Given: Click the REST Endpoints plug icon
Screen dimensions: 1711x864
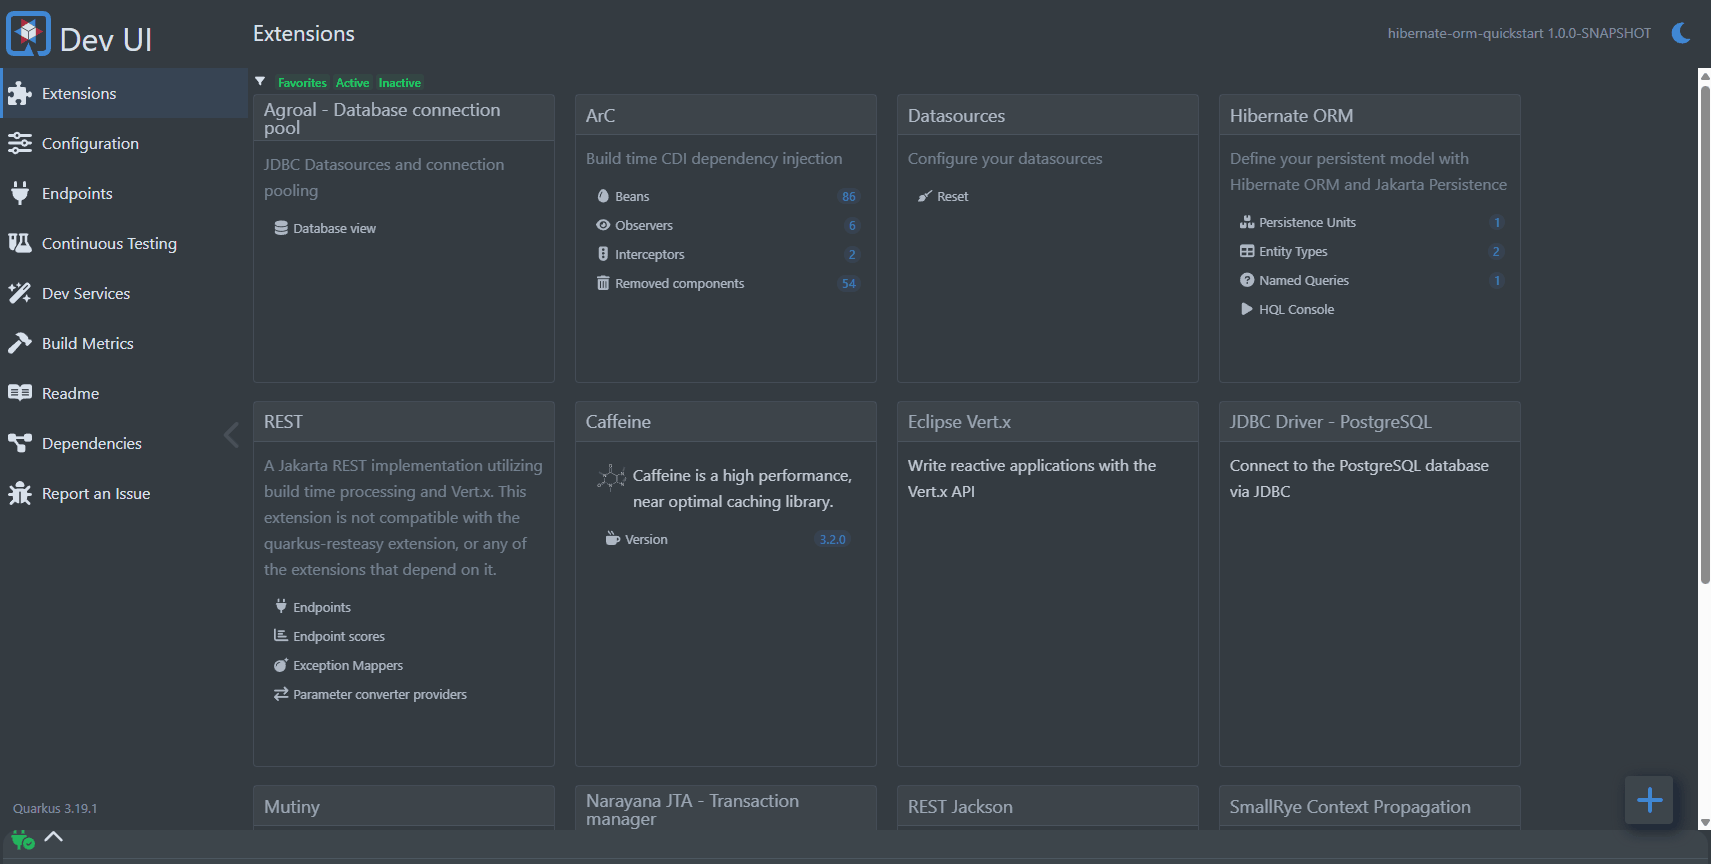Looking at the screenshot, I should click(x=281, y=606).
